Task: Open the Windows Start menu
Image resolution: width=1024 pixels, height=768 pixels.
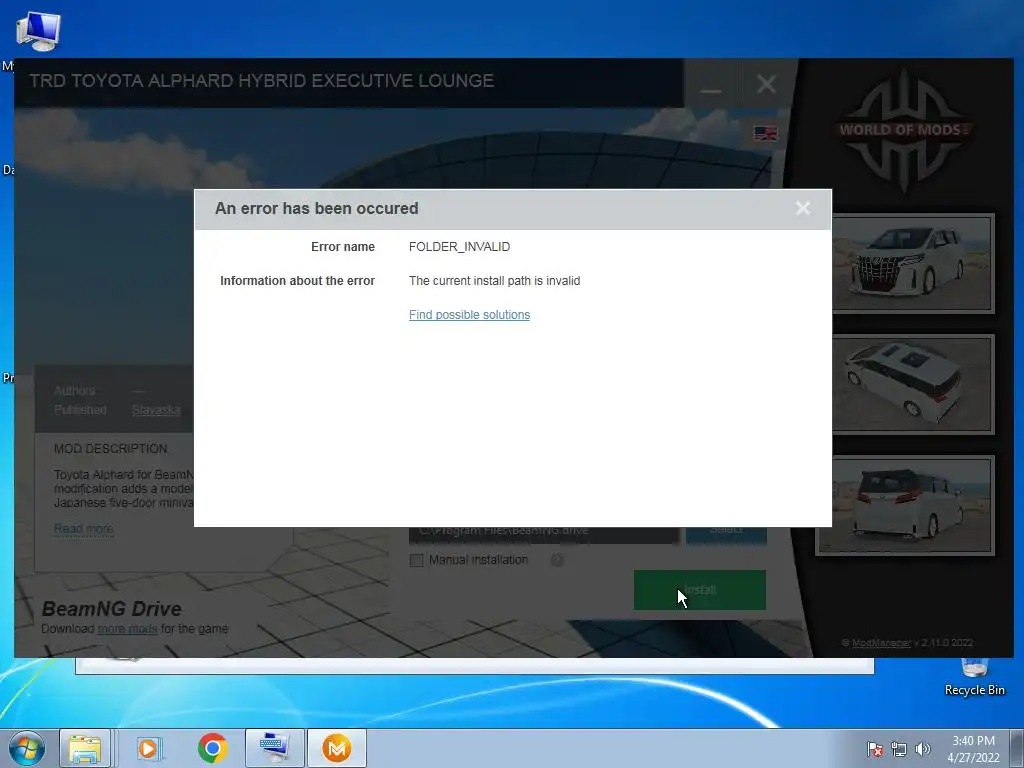Action: (x=27, y=748)
